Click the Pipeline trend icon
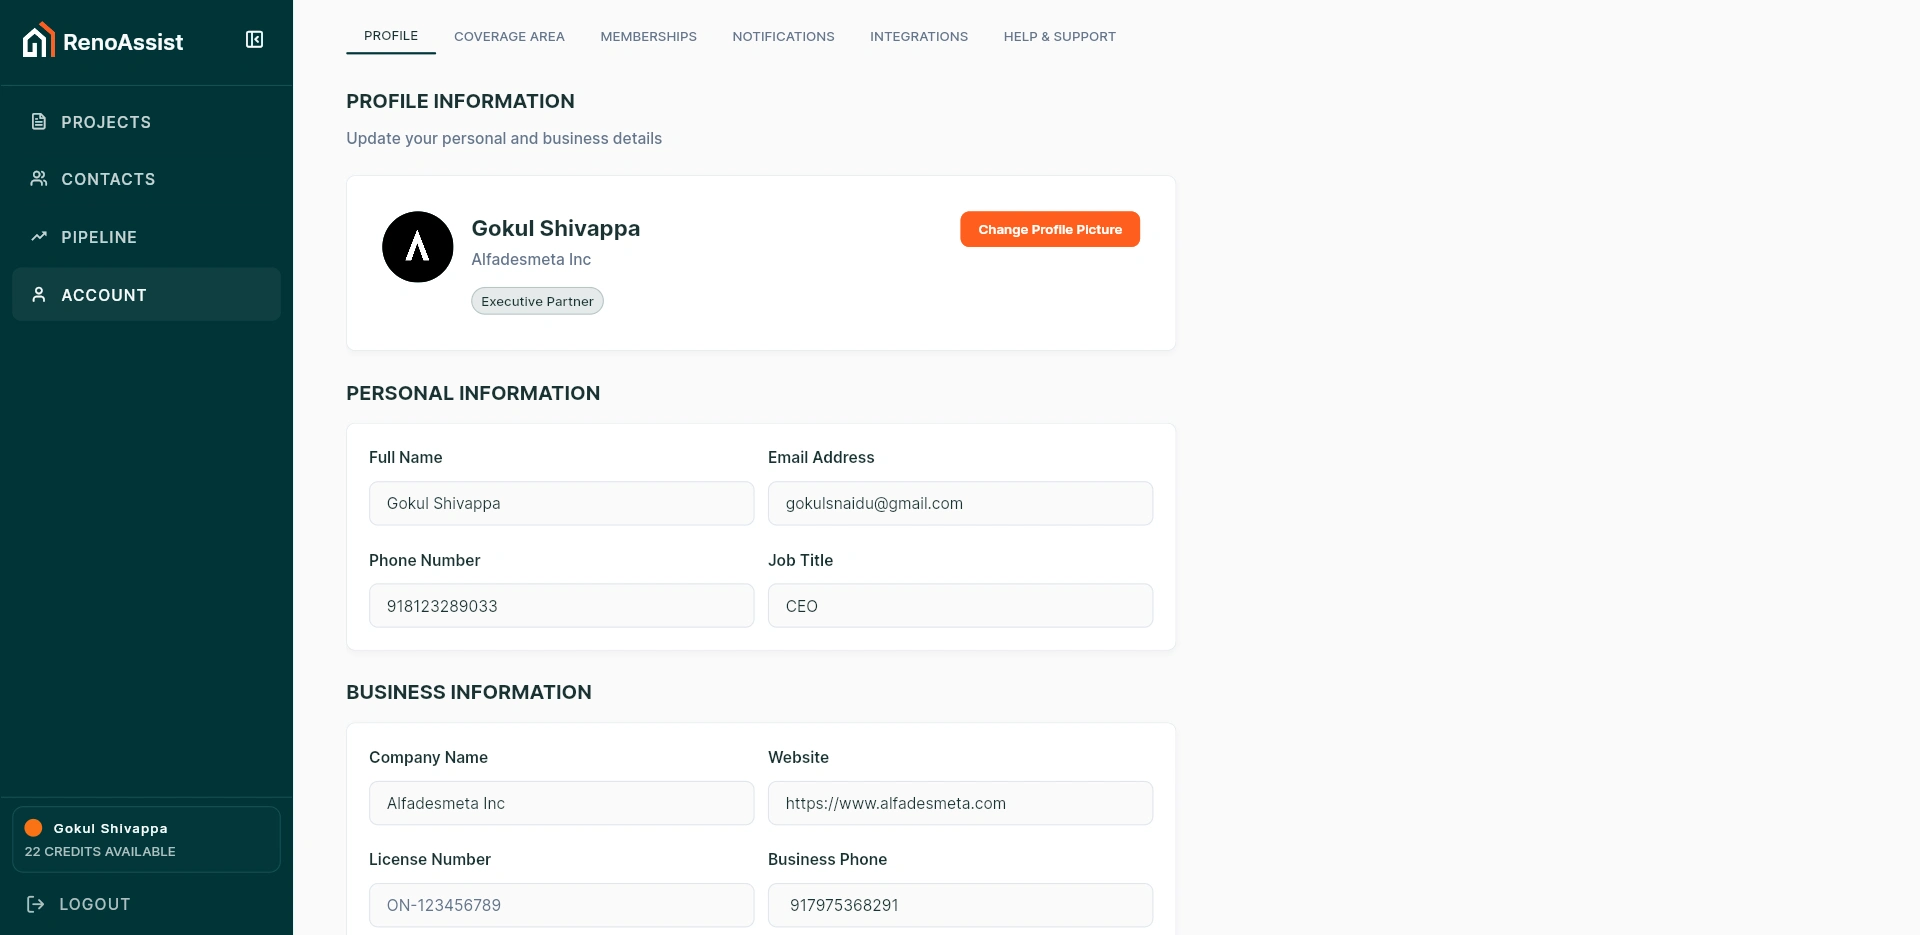The height and width of the screenshot is (935, 1920). (39, 237)
